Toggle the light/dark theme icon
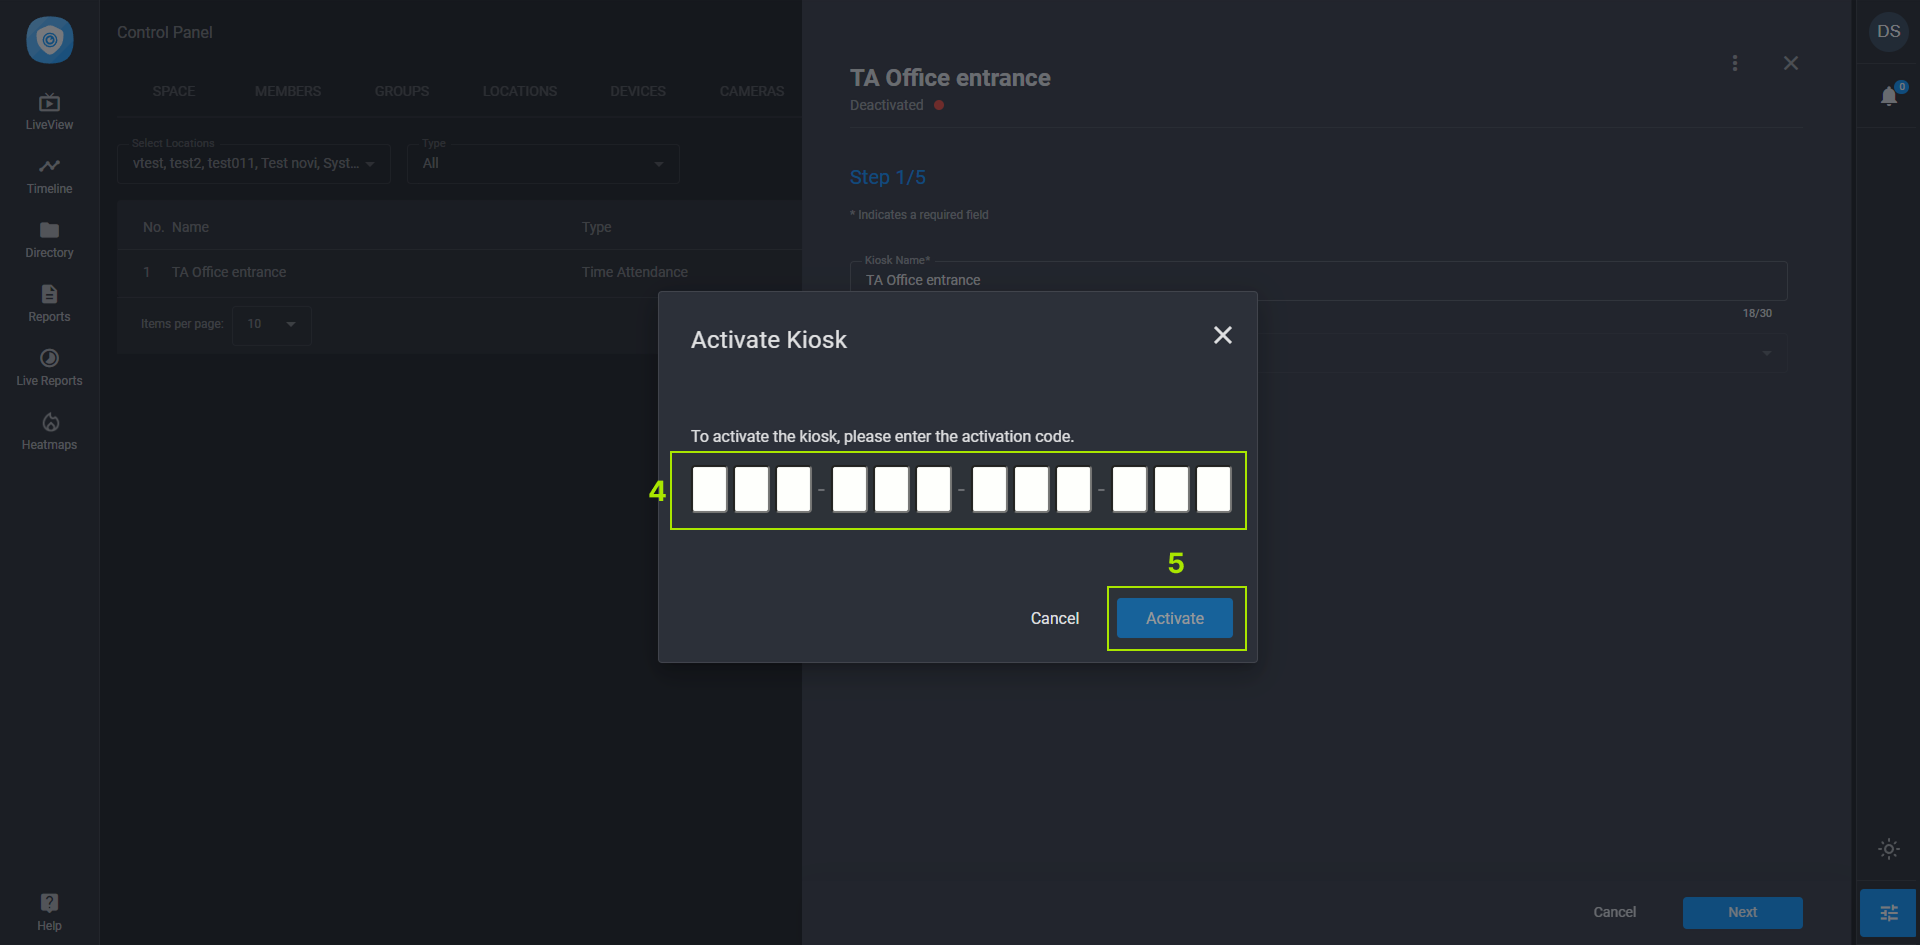Viewport: 1920px width, 945px height. tap(1888, 849)
